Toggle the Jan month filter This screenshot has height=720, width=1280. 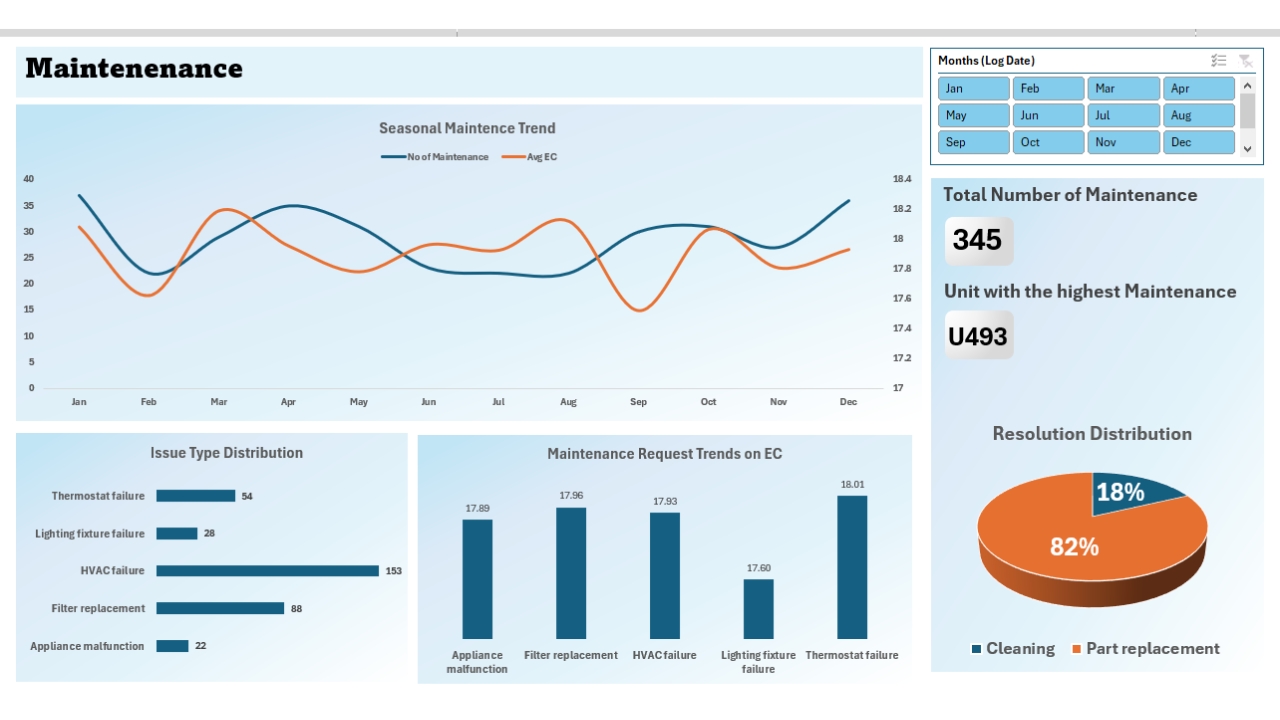point(973,88)
